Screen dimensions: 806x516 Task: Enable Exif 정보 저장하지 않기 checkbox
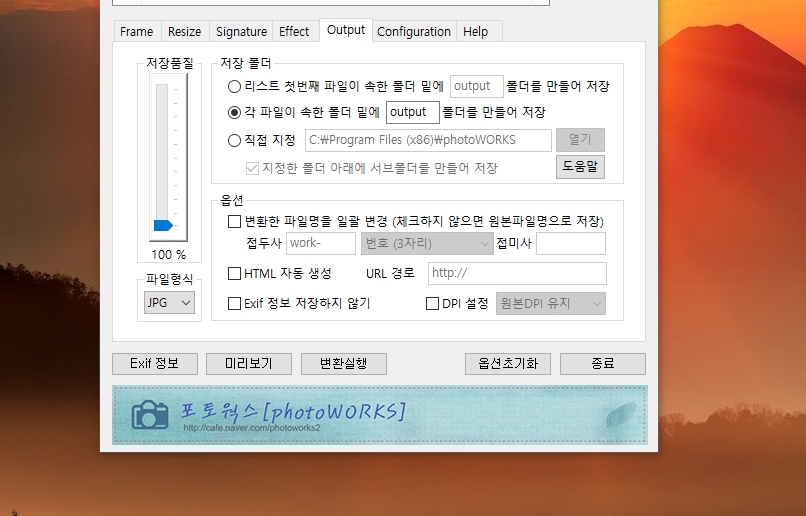234,303
